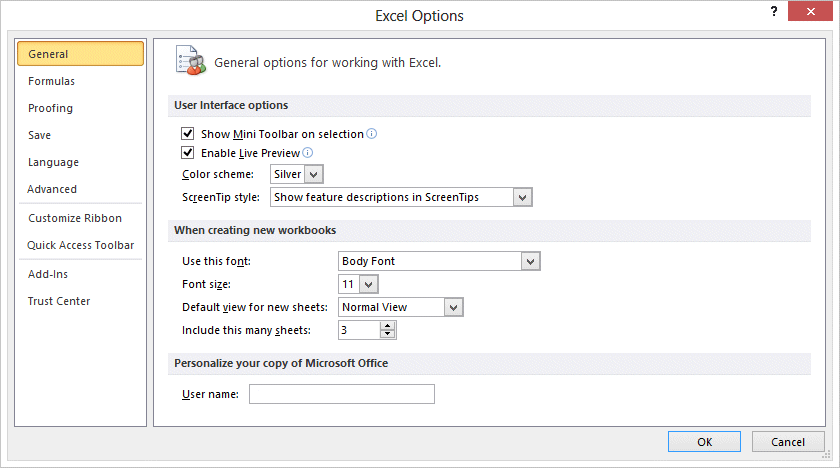Click the info icon beside Mini Toolbar option

[371, 134]
